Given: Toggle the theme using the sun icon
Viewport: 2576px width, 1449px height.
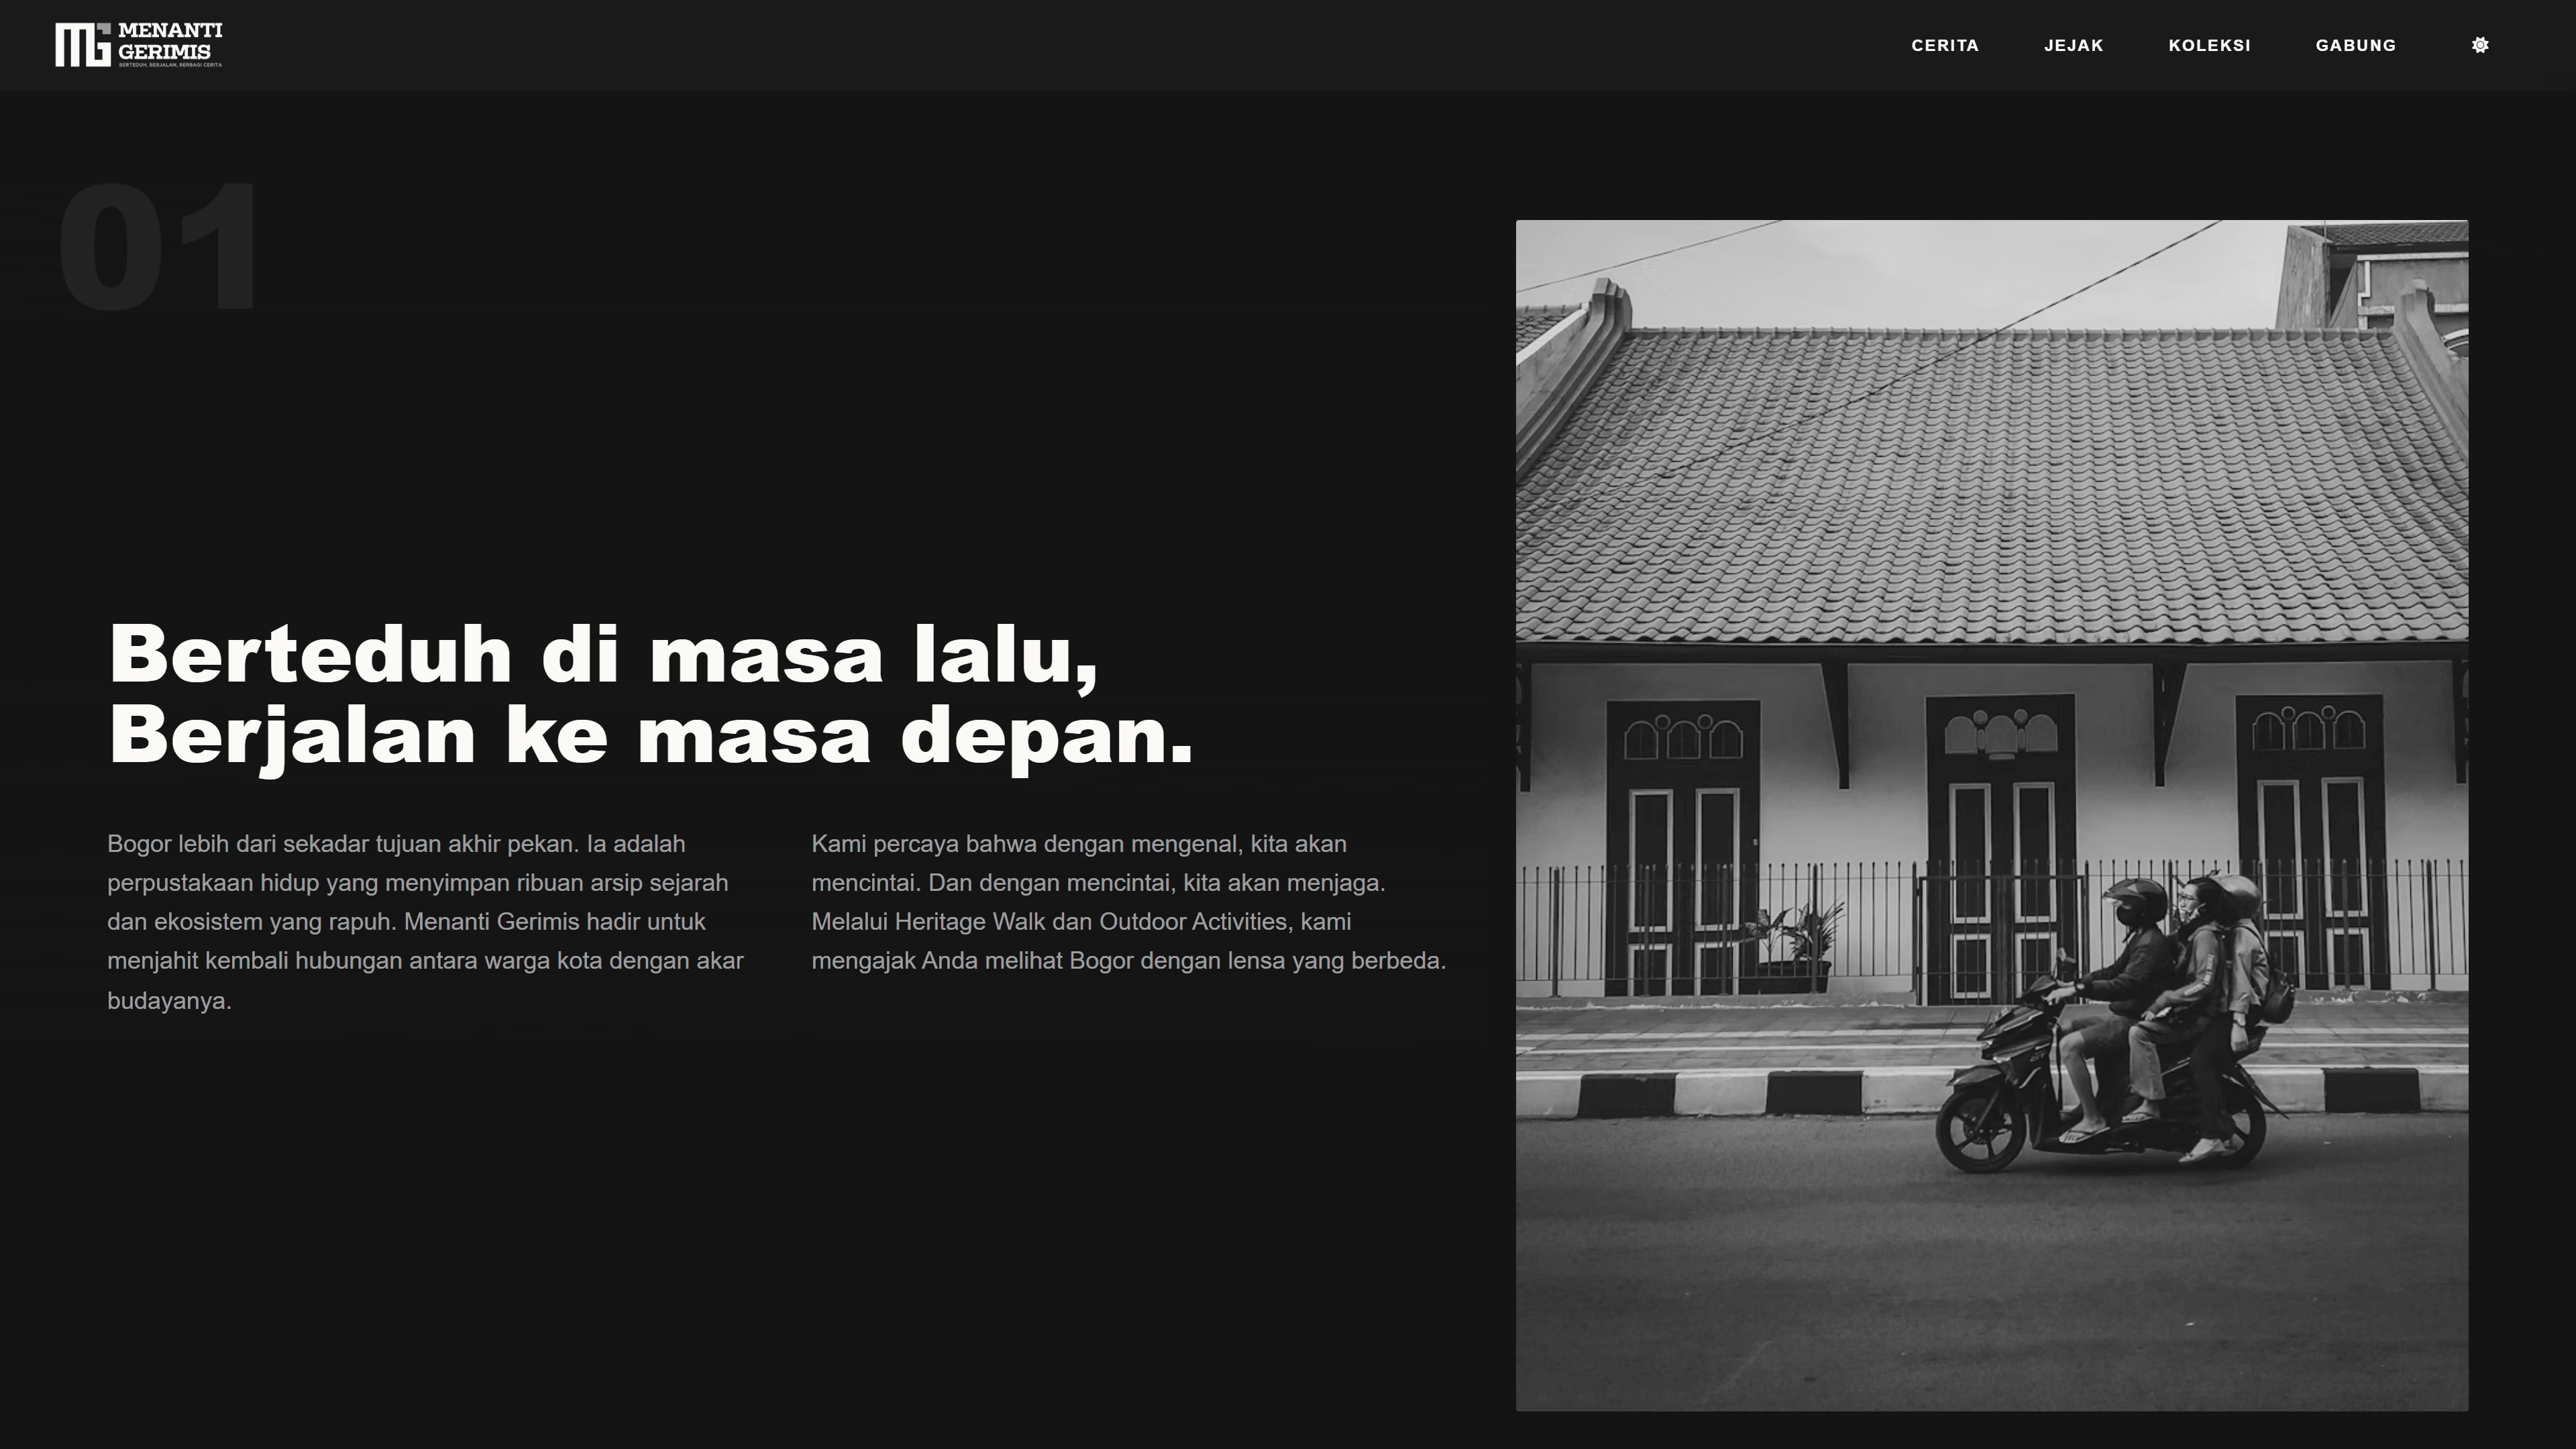Looking at the screenshot, I should point(2480,45).
